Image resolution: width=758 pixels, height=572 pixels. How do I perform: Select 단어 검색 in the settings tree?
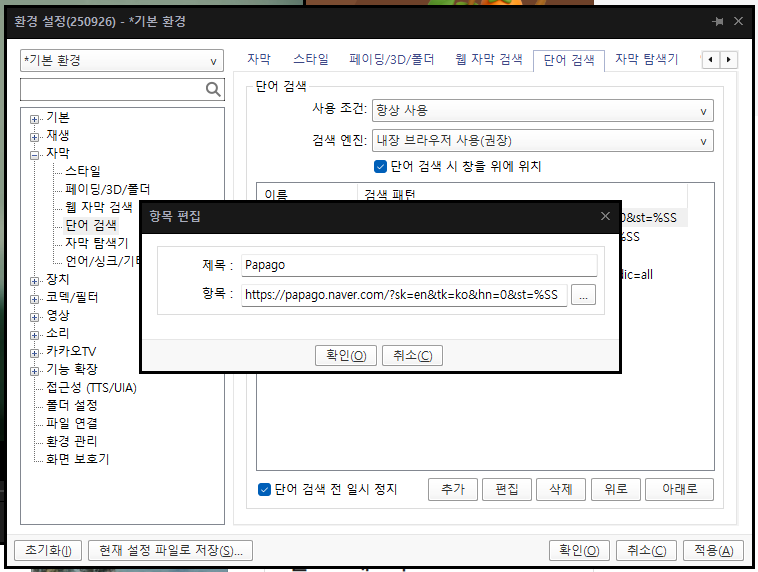pyautogui.click(x=91, y=225)
